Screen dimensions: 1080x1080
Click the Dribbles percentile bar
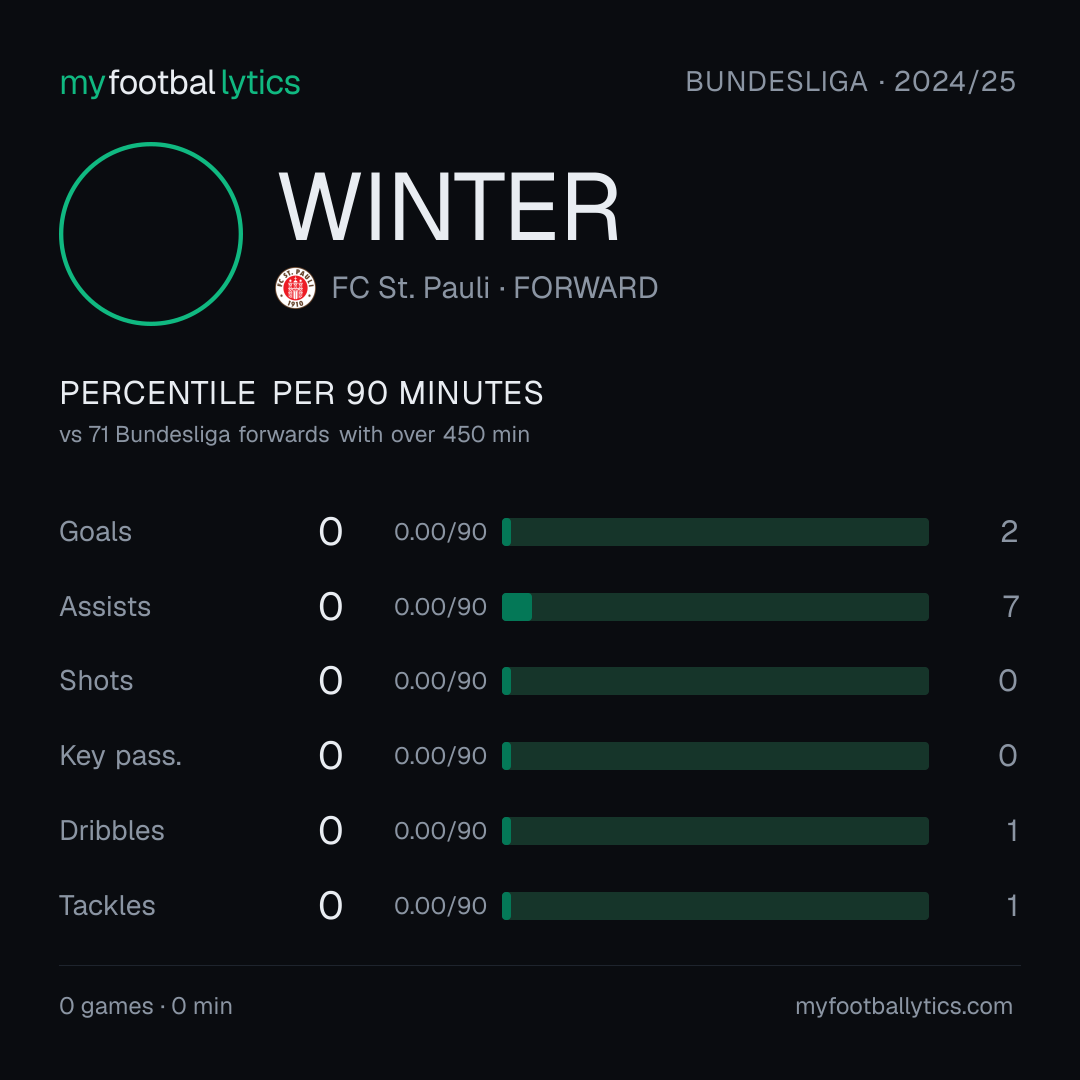click(x=715, y=831)
